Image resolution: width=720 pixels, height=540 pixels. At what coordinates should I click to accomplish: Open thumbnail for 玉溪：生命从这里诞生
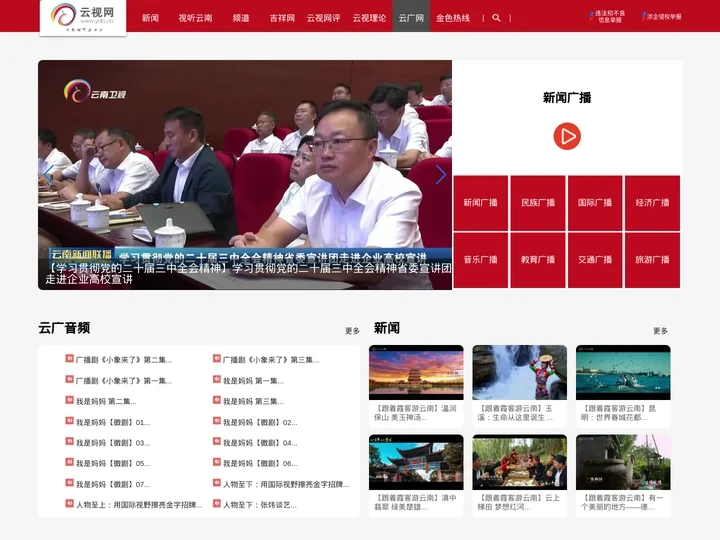coord(519,372)
